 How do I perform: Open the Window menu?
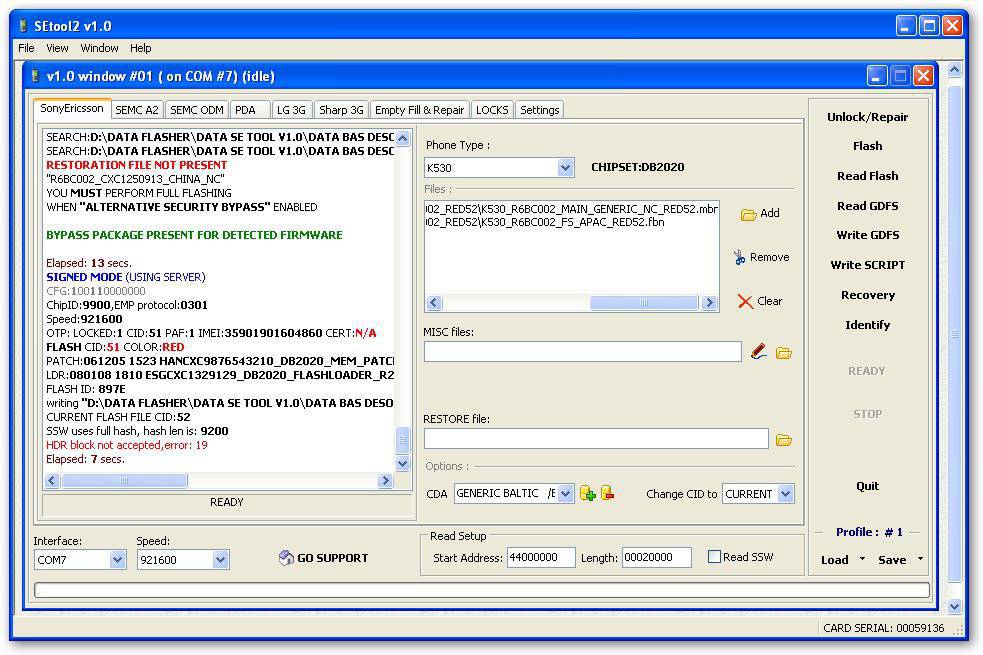point(99,48)
